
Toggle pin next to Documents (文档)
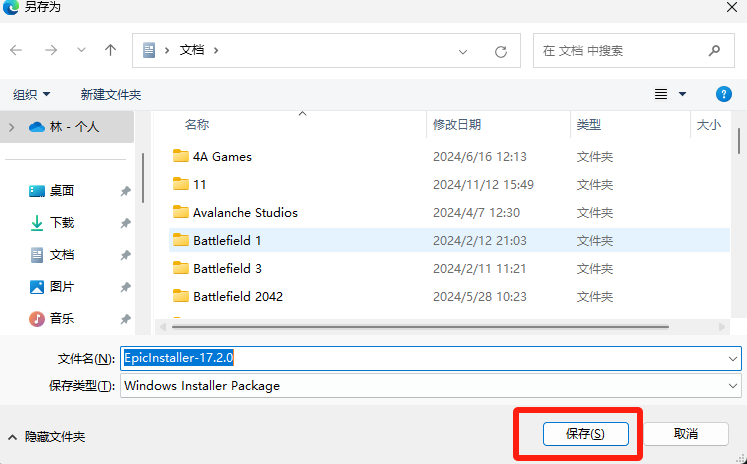[125, 255]
